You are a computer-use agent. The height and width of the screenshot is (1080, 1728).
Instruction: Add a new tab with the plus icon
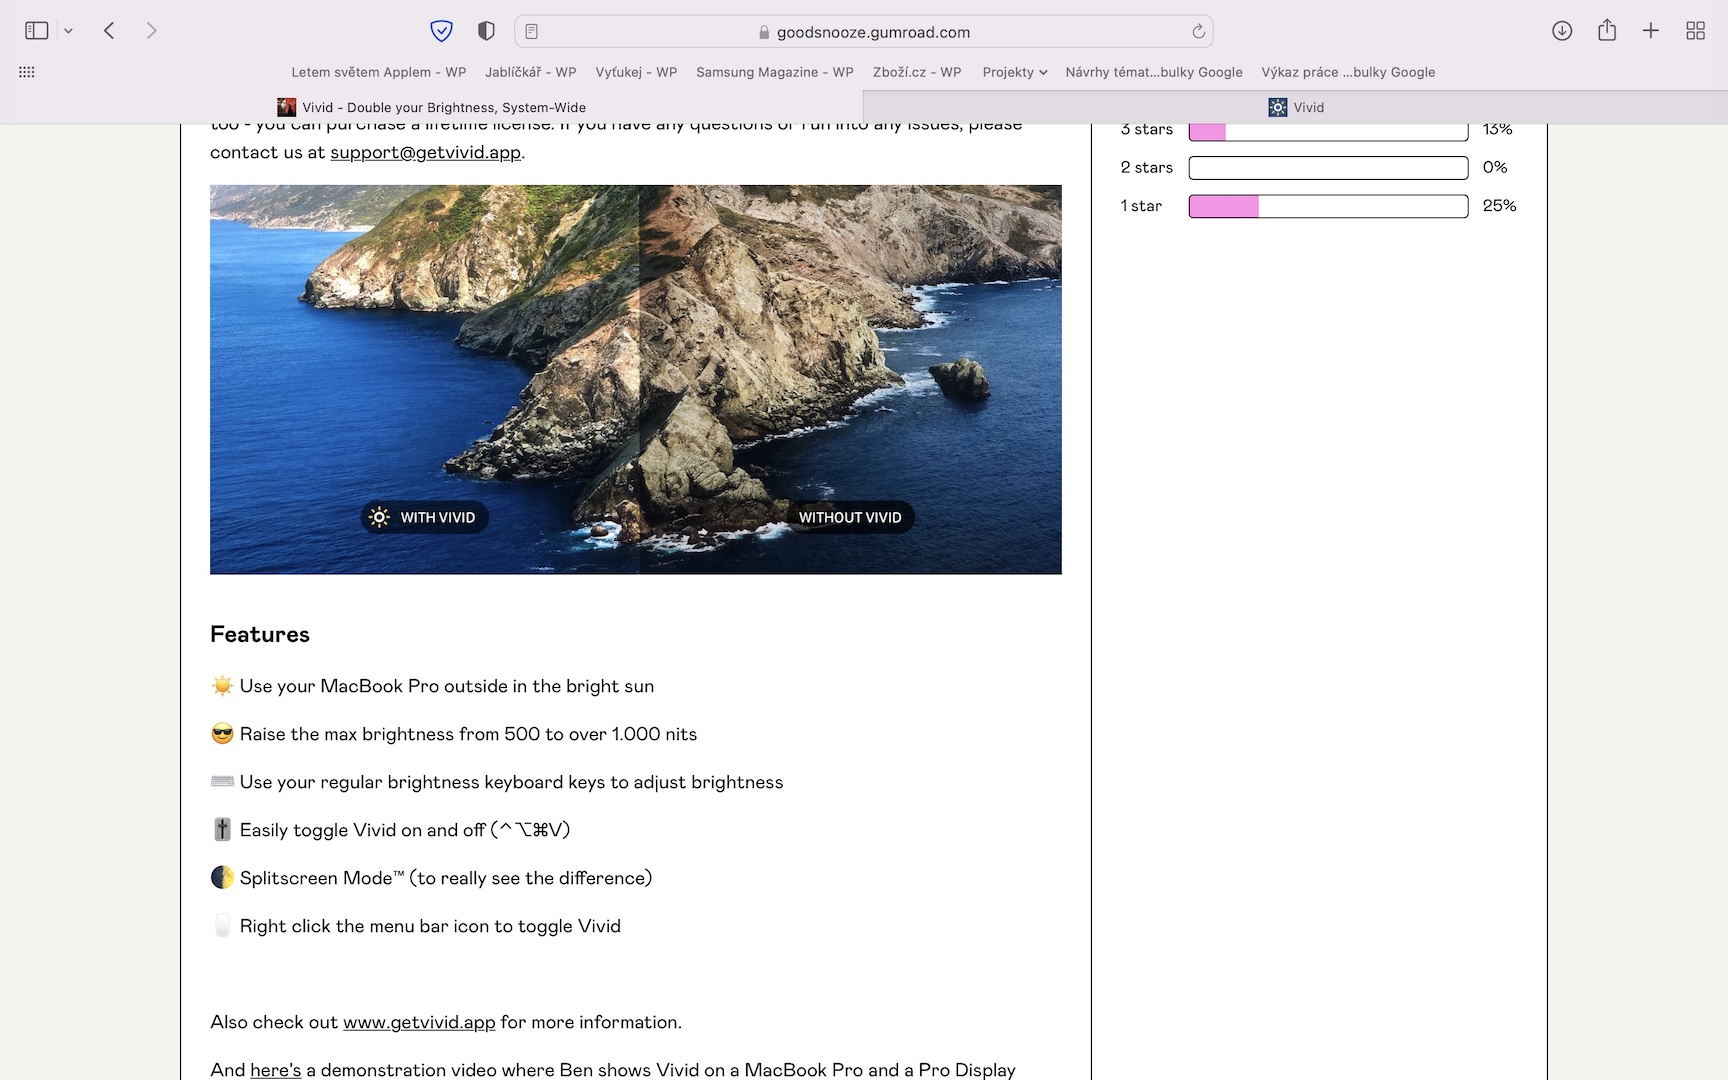coord(1651,31)
